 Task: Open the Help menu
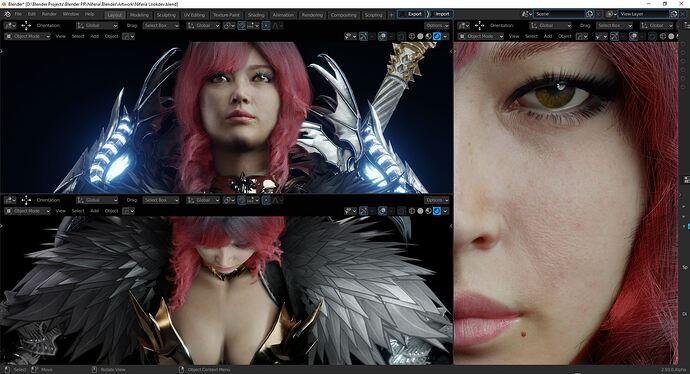(89, 14)
